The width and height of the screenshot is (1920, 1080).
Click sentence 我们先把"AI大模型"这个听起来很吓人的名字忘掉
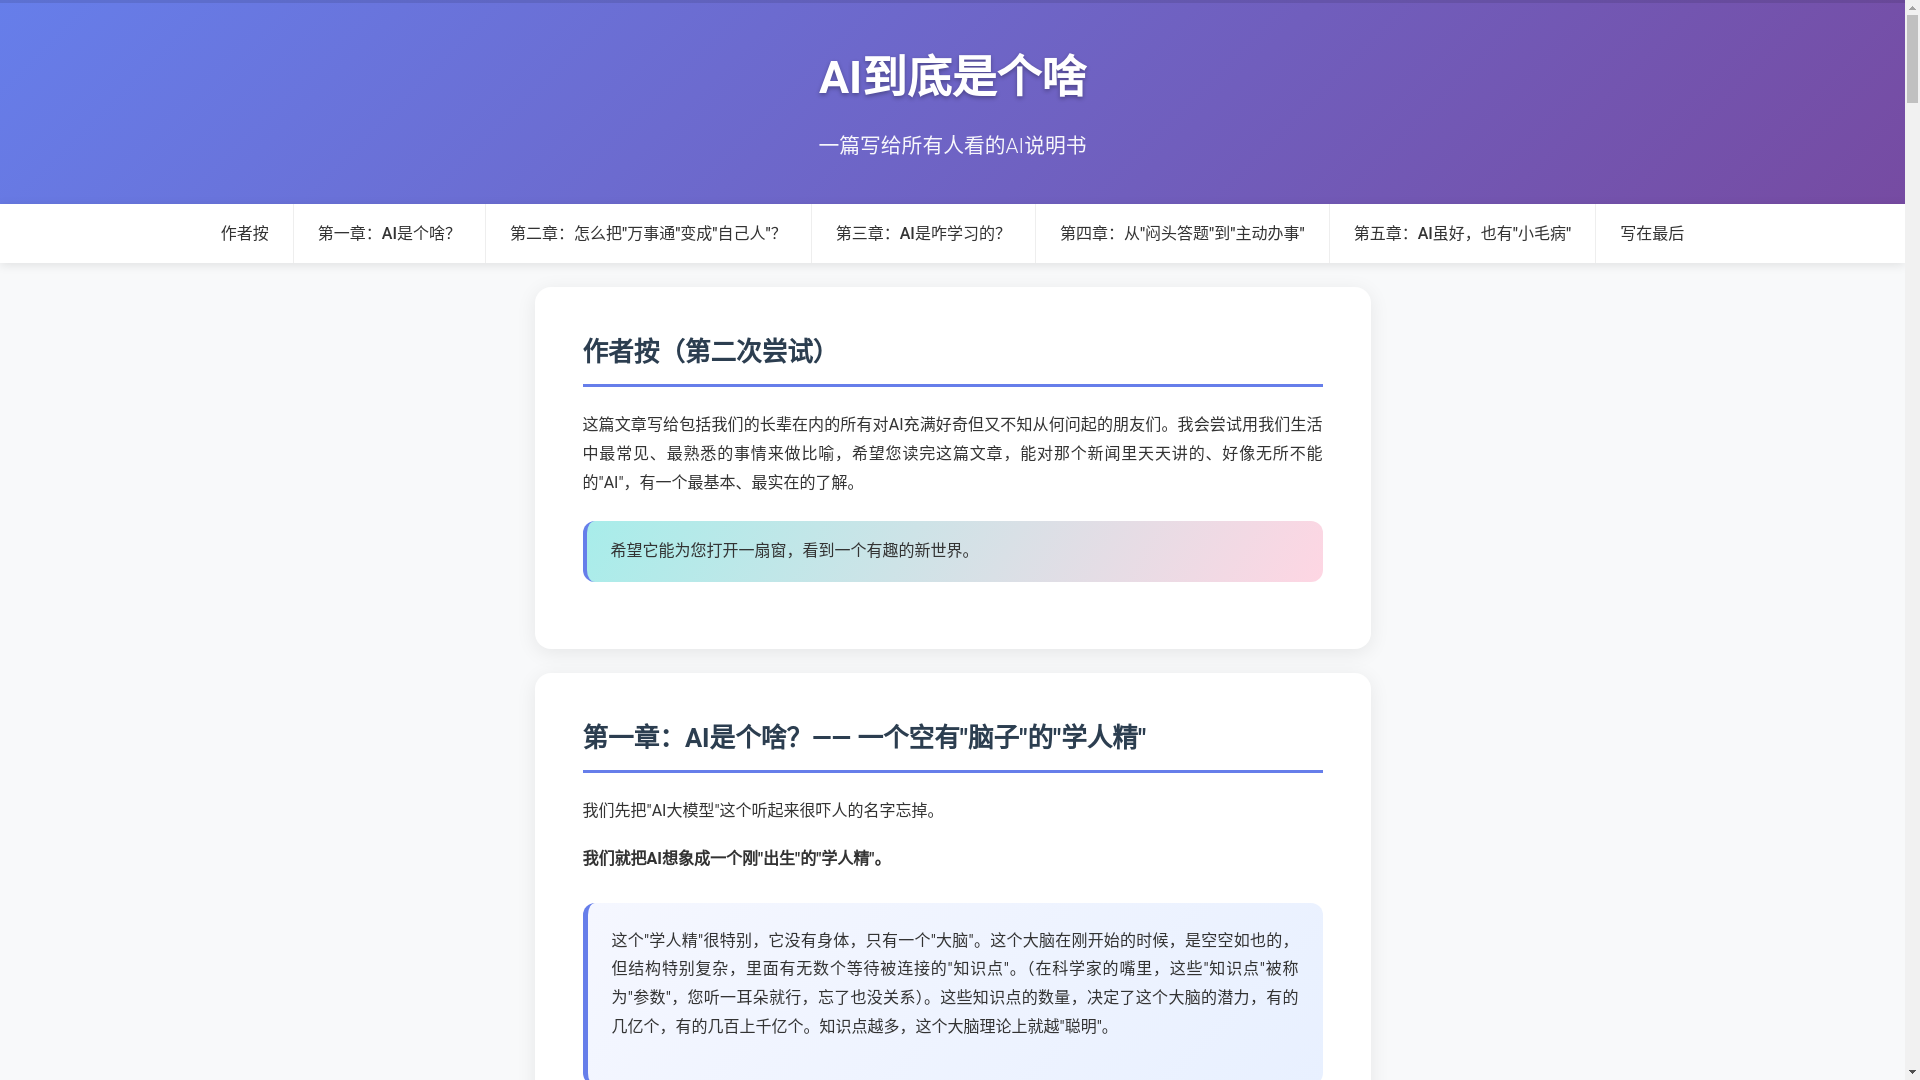(760, 810)
